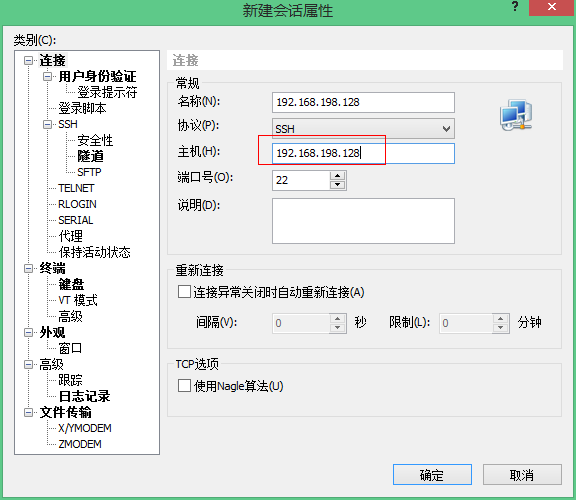
Task: Select VT 模式 tree item
Action: tap(78, 301)
